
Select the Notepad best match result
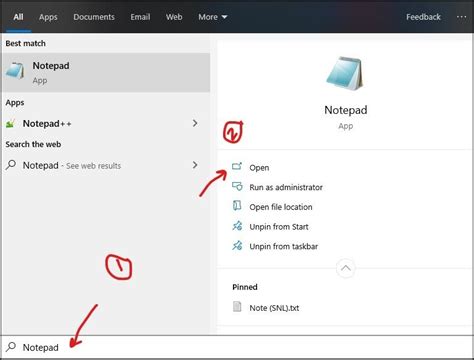106,72
